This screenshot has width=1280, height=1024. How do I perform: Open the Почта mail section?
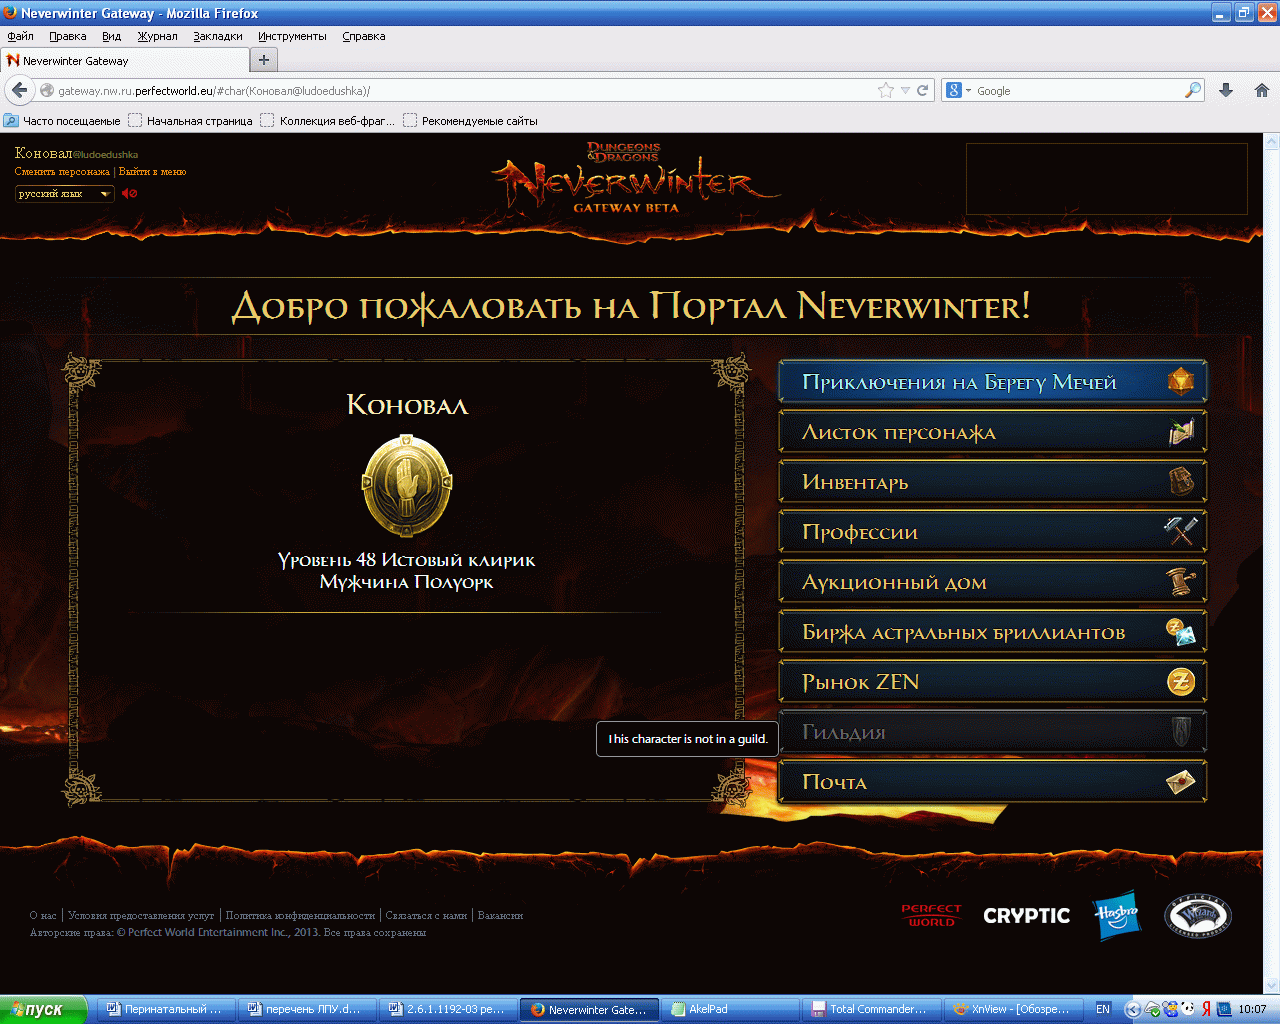993,782
